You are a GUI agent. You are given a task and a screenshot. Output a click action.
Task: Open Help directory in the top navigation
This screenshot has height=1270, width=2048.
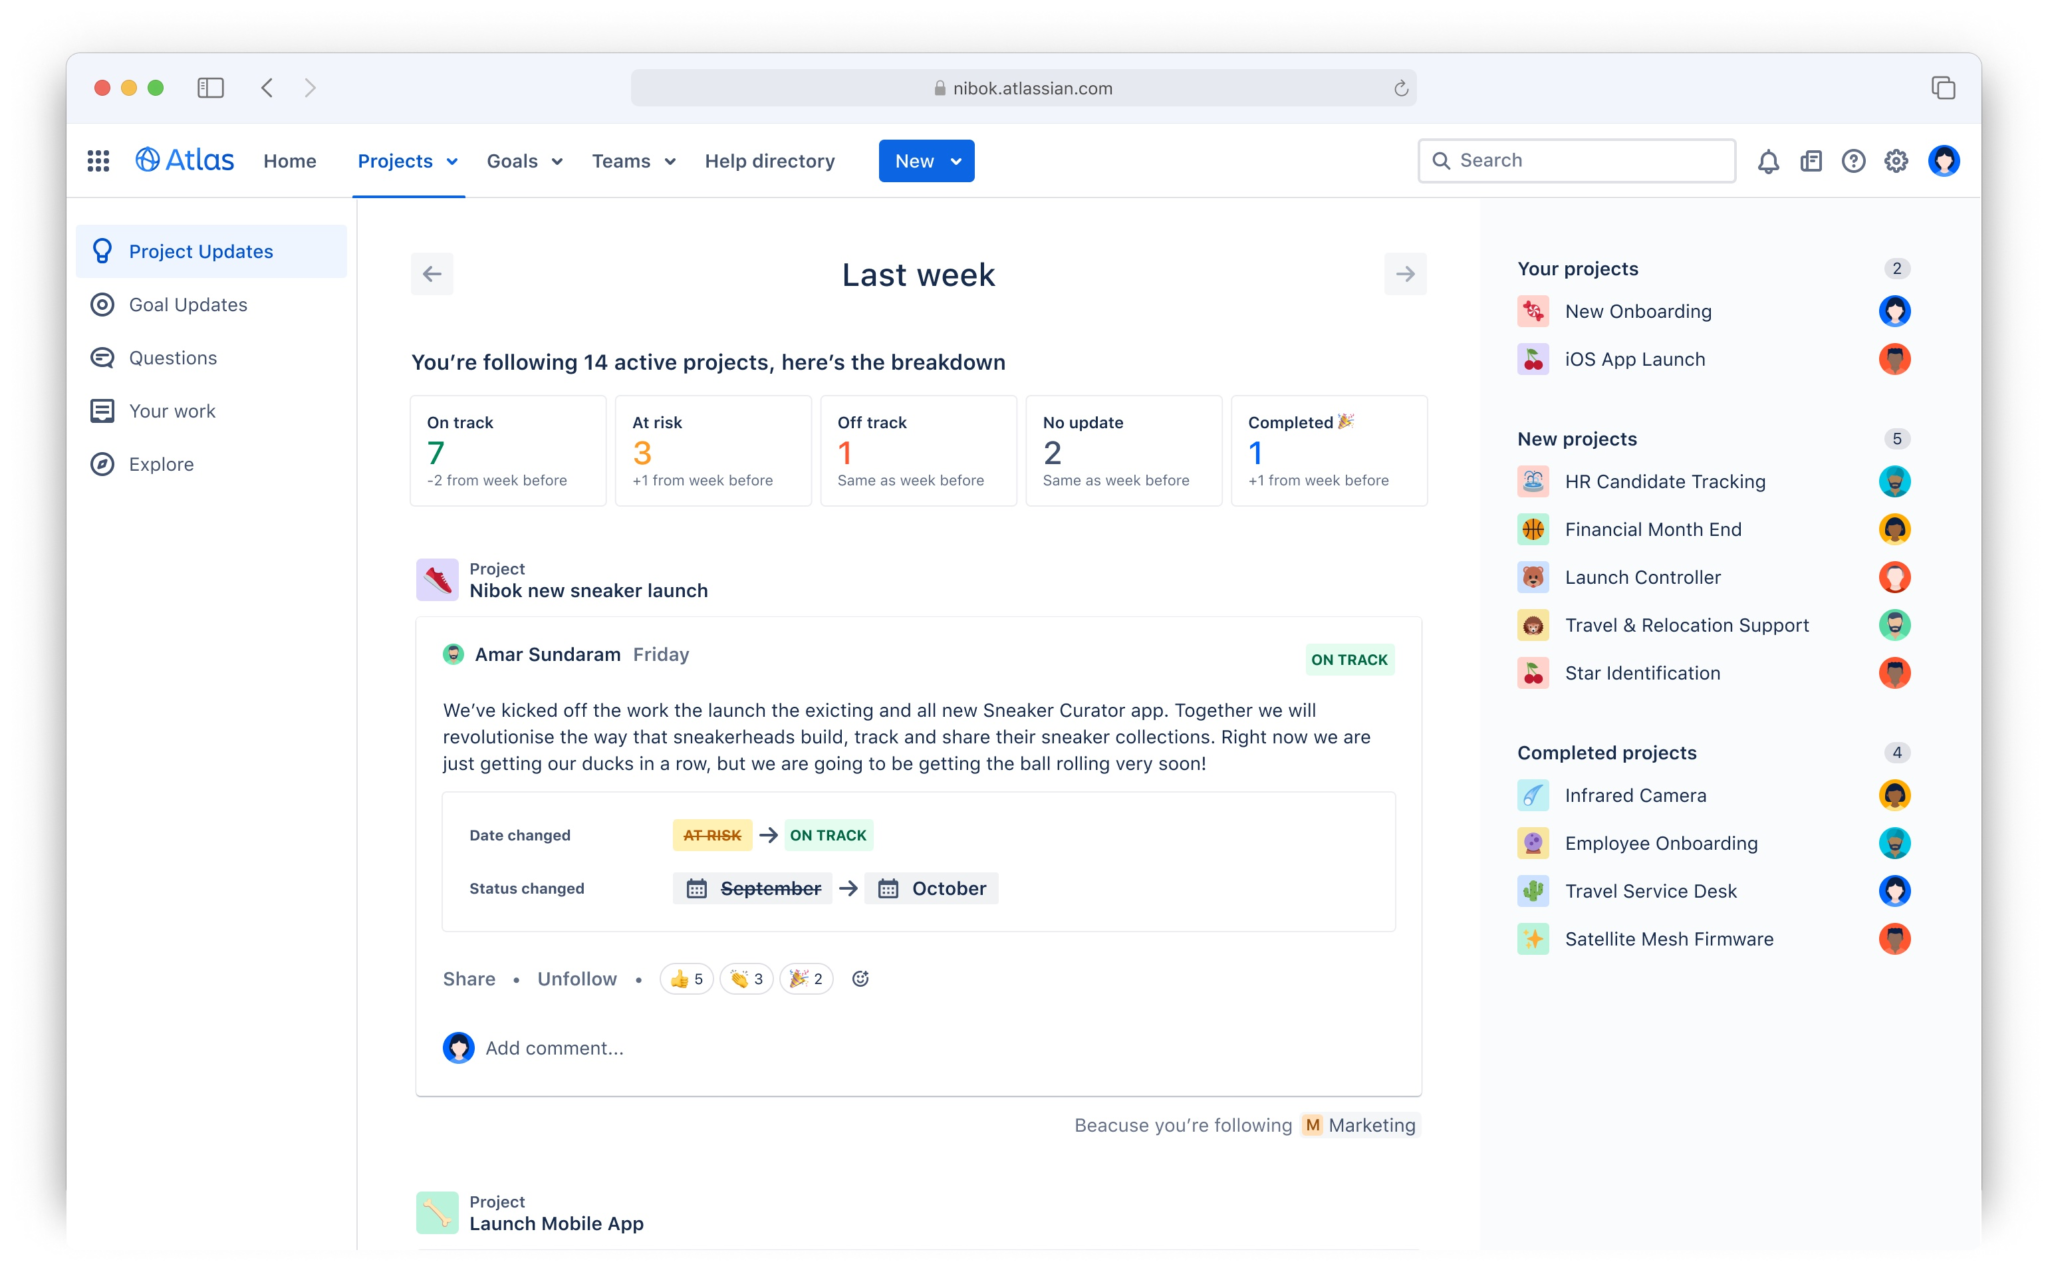pos(769,161)
